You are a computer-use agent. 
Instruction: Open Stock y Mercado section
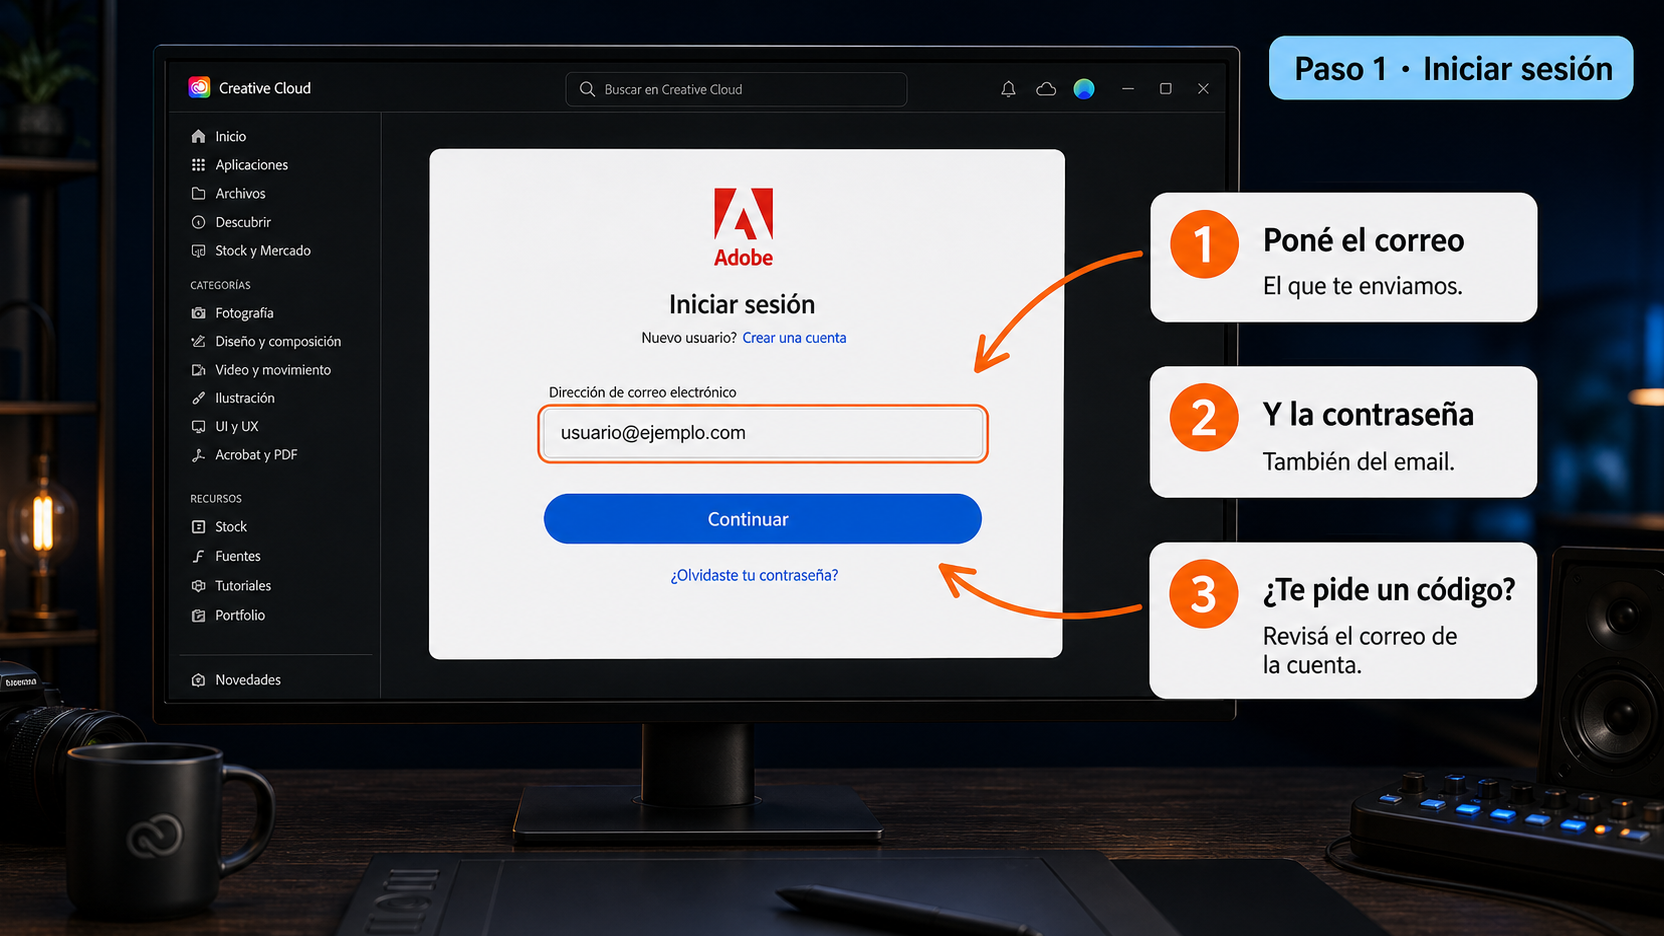(263, 251)
